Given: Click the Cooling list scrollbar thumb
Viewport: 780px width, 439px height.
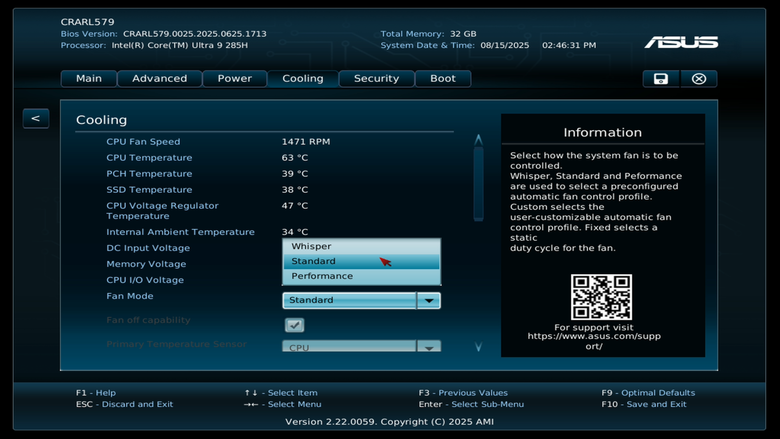Looking at the screenshot, I should tap(479, 184).
